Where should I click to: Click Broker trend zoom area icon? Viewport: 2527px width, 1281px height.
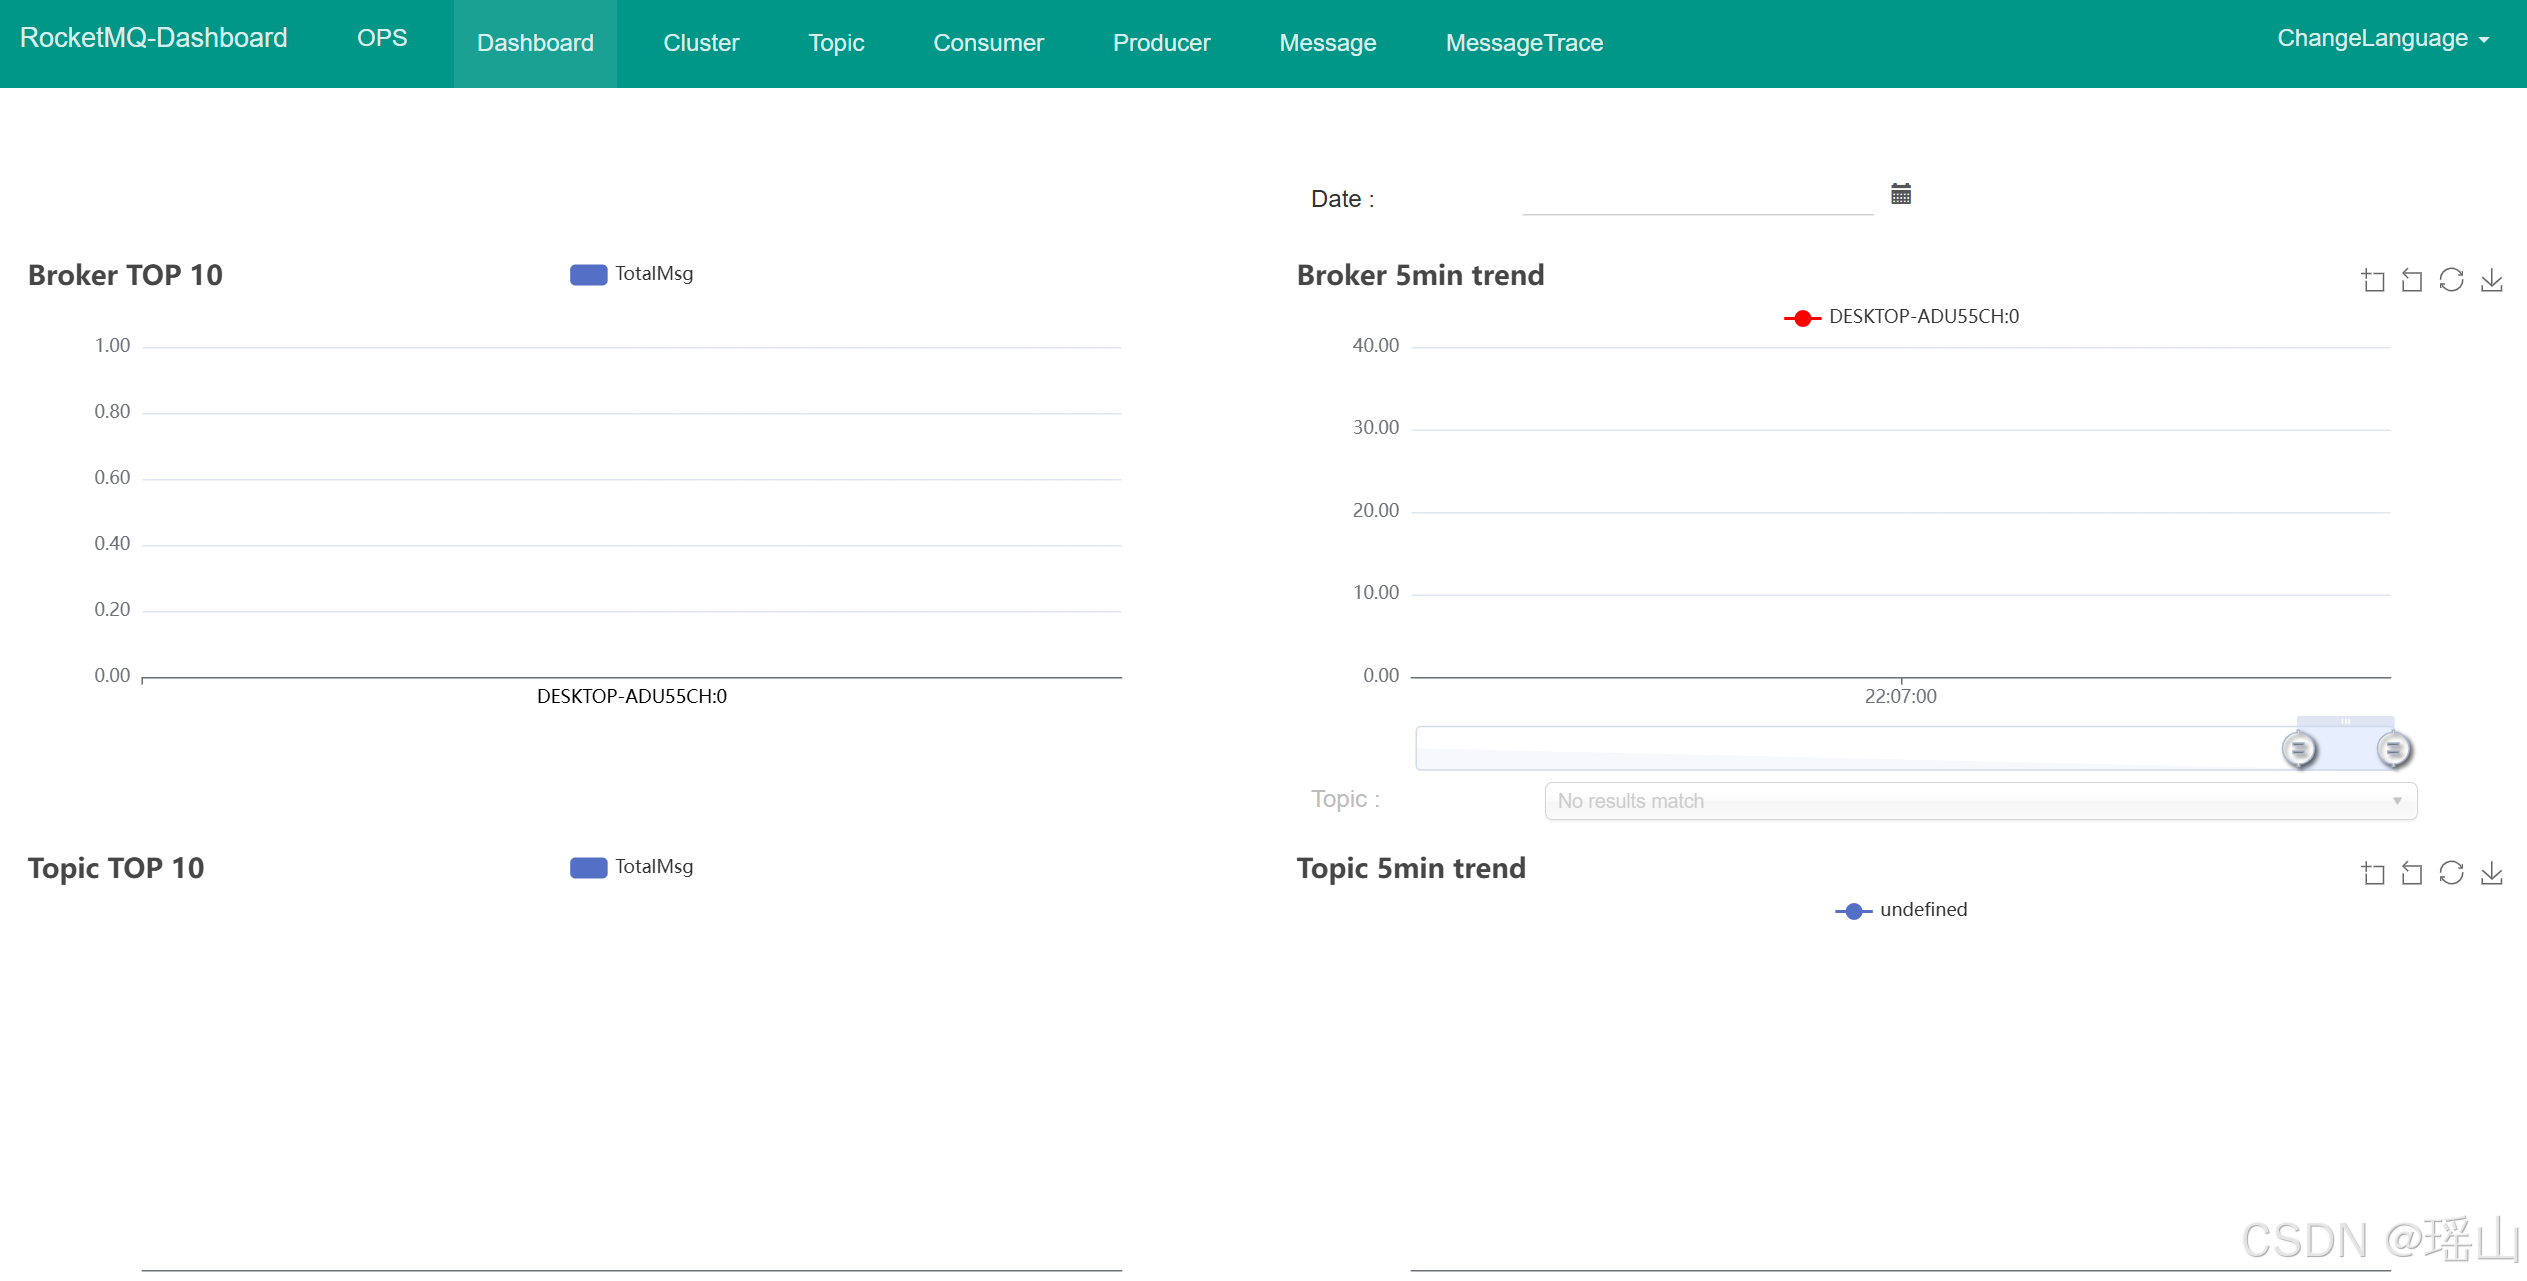(2372, 280)
